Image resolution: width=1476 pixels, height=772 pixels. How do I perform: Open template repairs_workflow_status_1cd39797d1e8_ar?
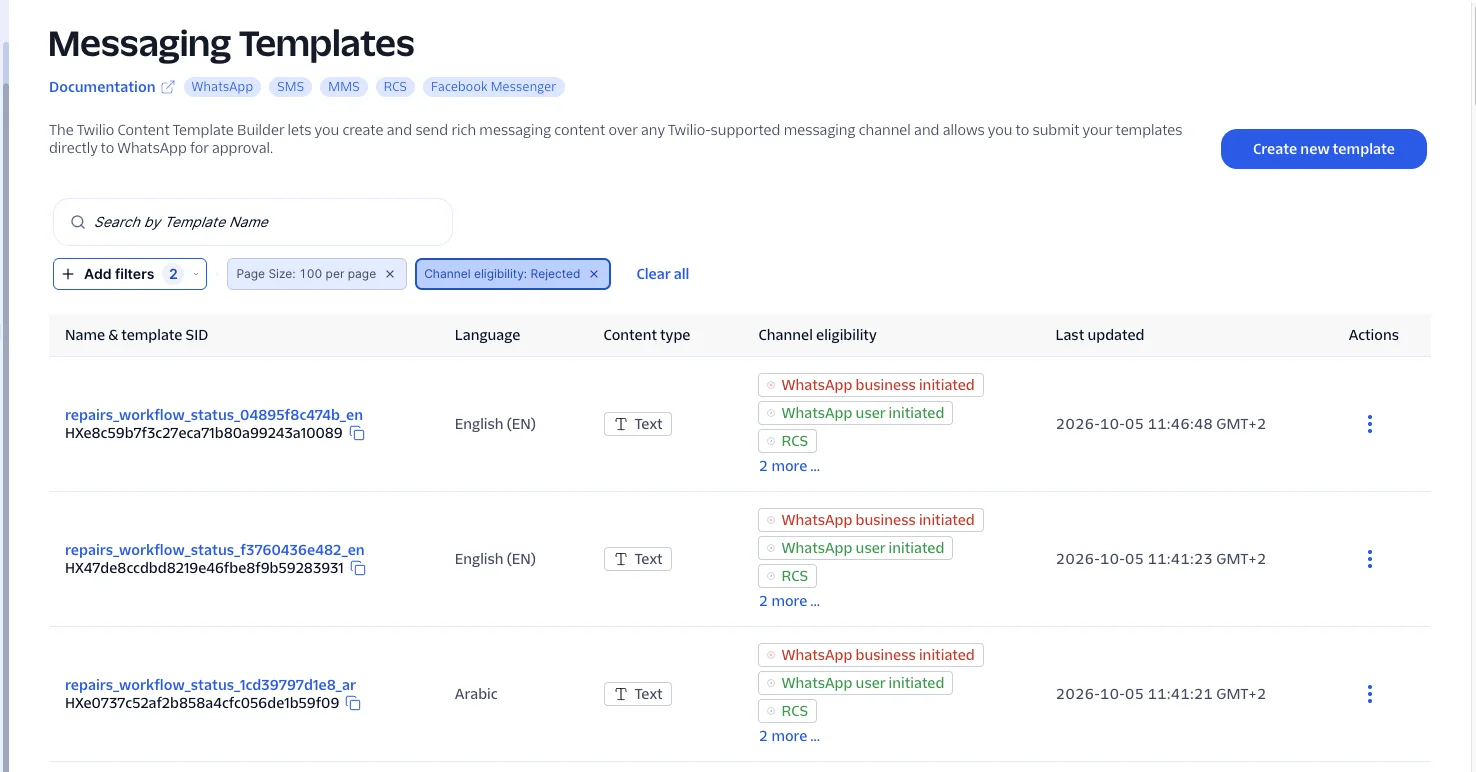(210, 685)
